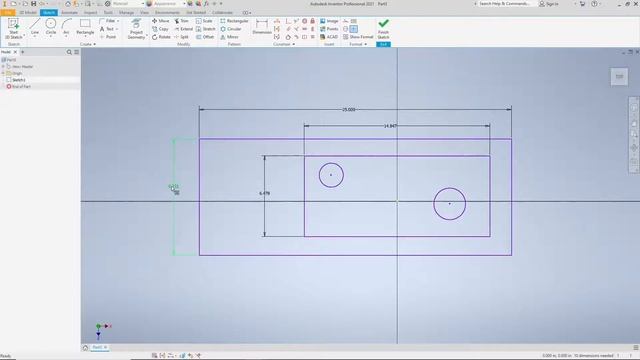
Task: Select the Stretch tool
Action: (205, 29)
